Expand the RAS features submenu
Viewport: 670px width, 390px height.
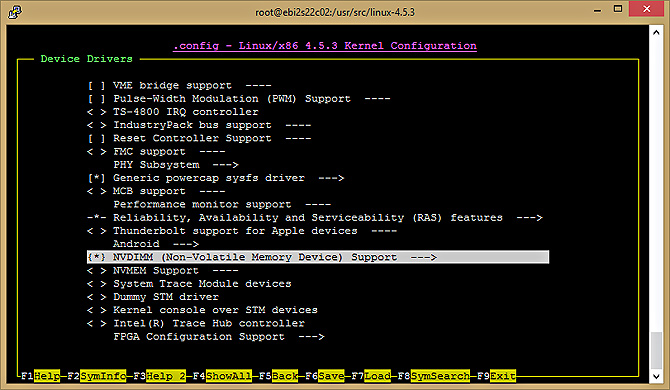pyautogui.click(x=314, y=218)
